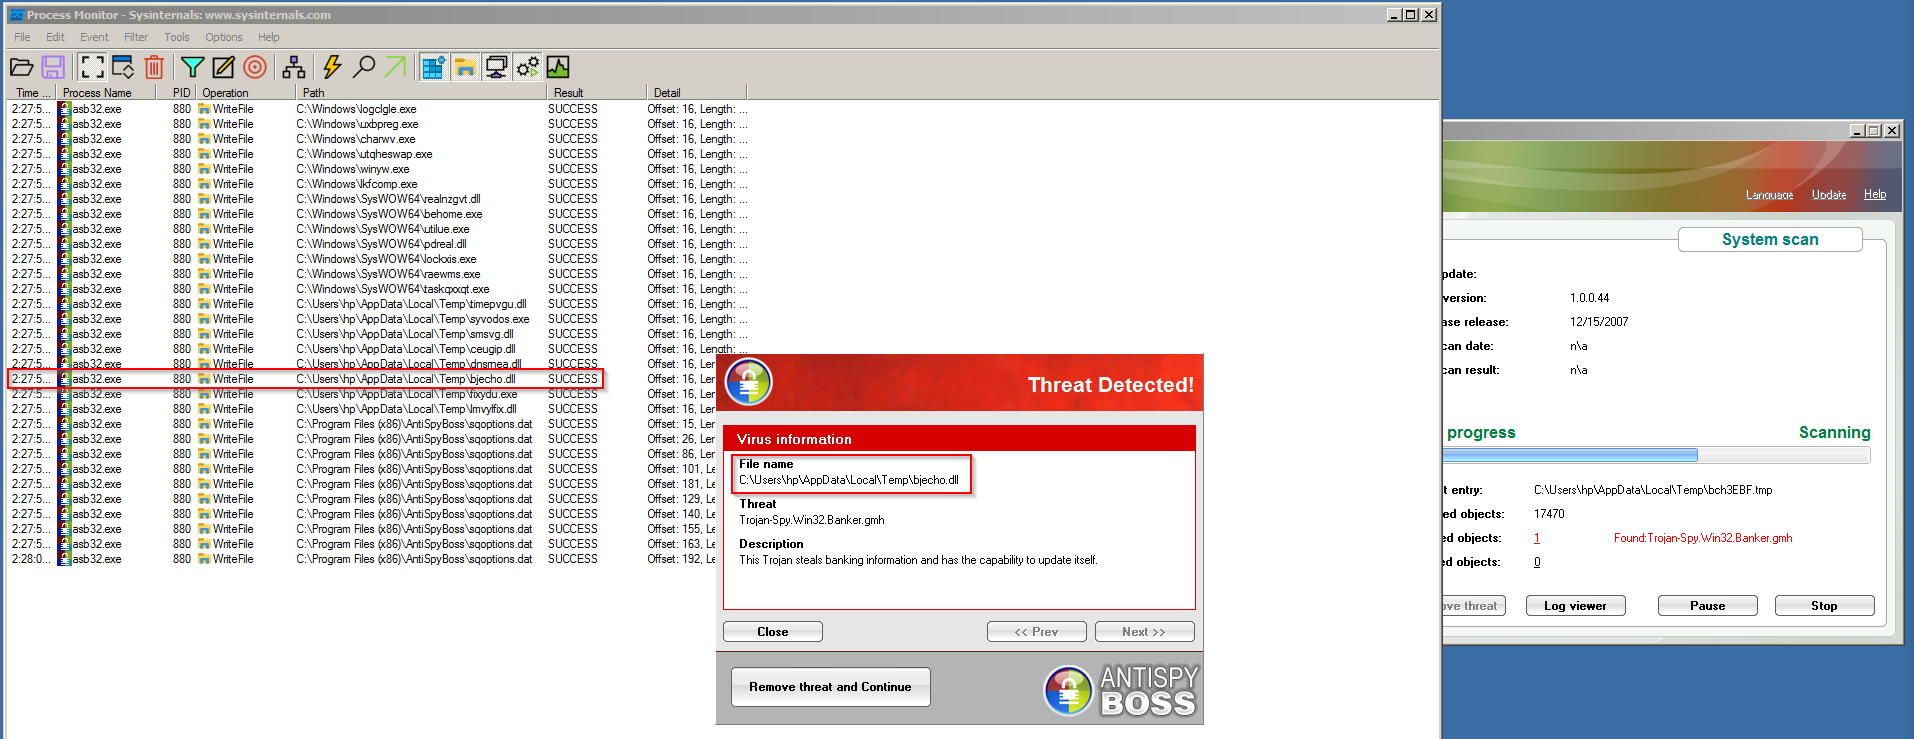Open the Tools menu
Screen dimensions: 1914x739
click(x=177, y=37)
